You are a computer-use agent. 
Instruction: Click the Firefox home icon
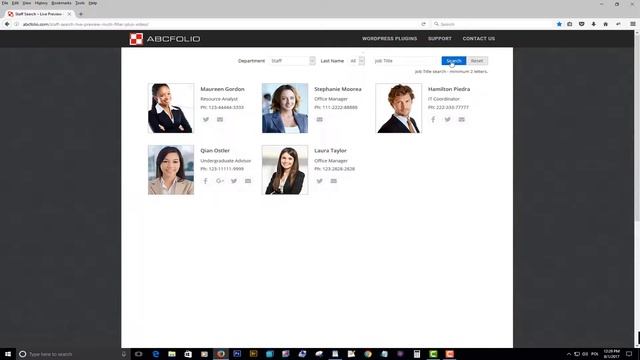606,24
